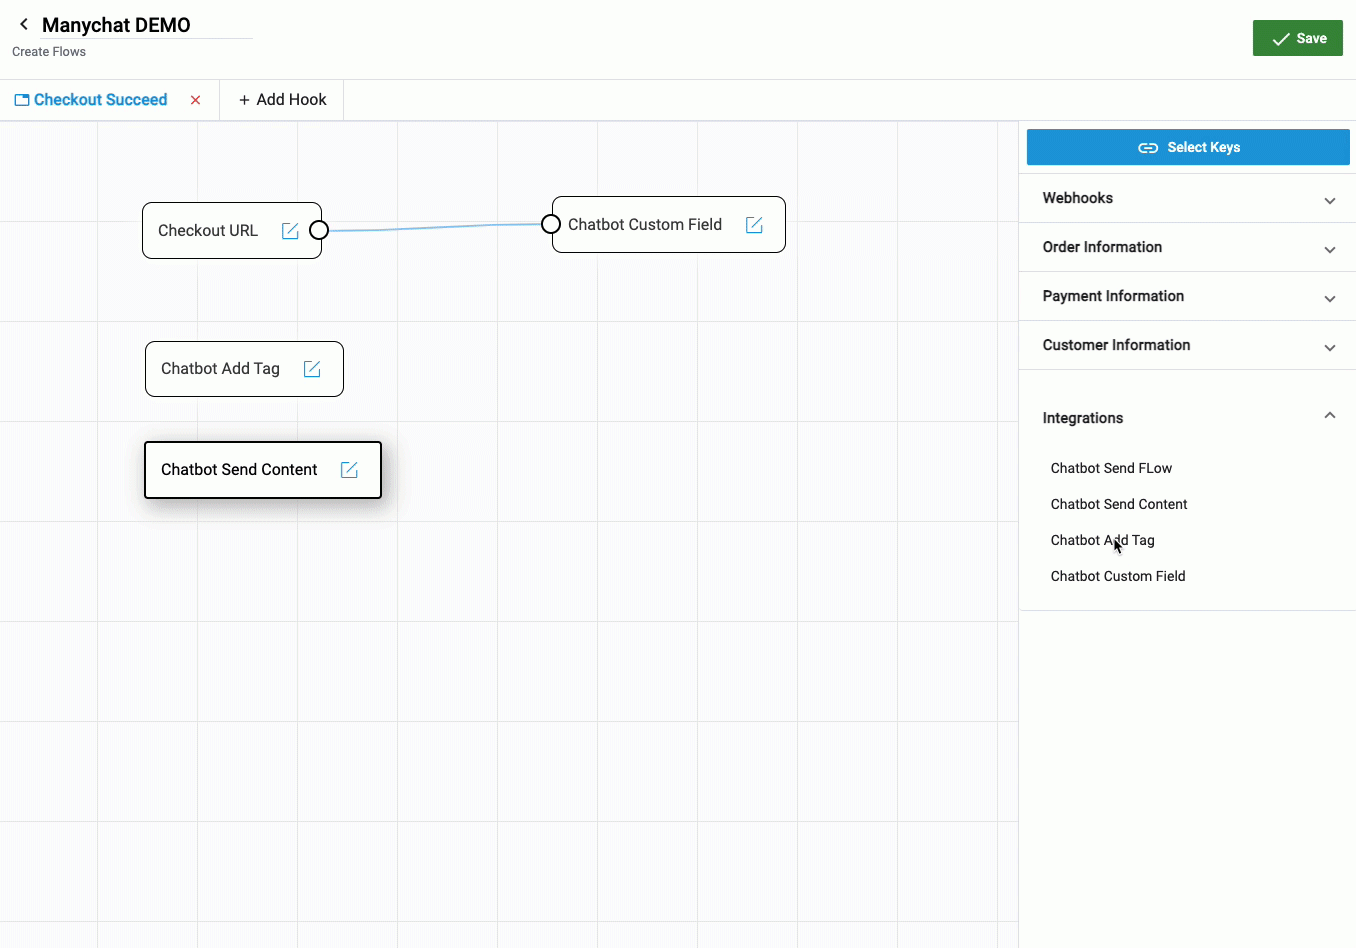Image resolution: width=1356 pixels, height=948 pixels.
Task: Click the Select Keys button
Action: (1188, 147)
